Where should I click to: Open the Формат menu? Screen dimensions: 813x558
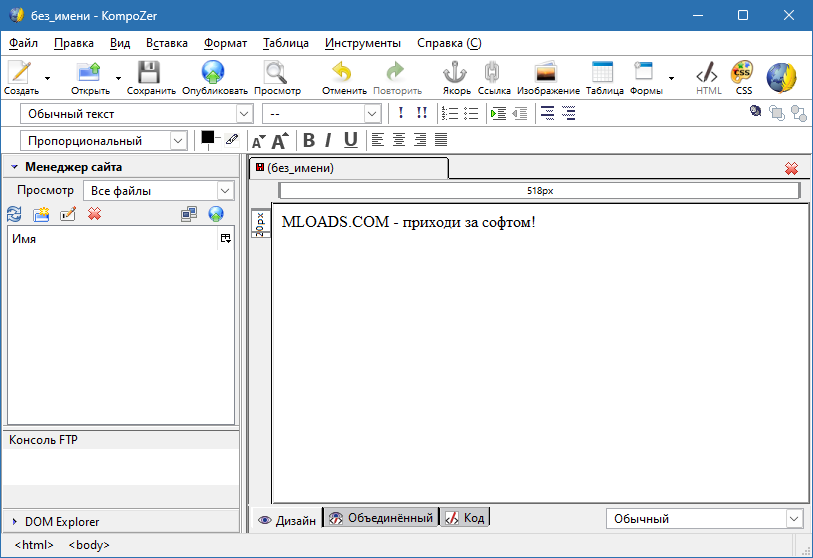pyautogui.click(x=225, y=43)
